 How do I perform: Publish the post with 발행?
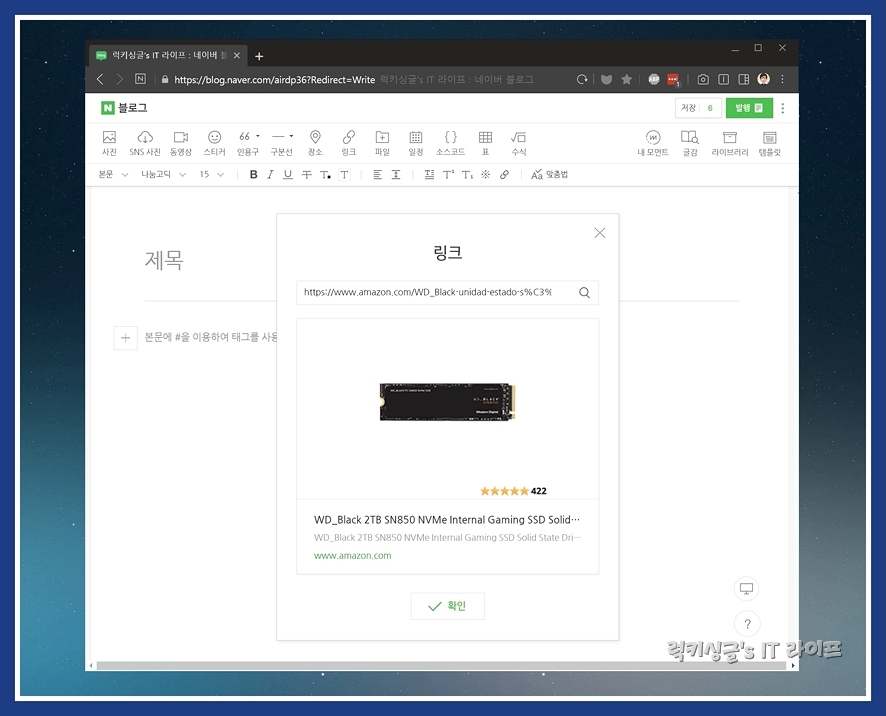pyautogui.click(x=749, y=108)
